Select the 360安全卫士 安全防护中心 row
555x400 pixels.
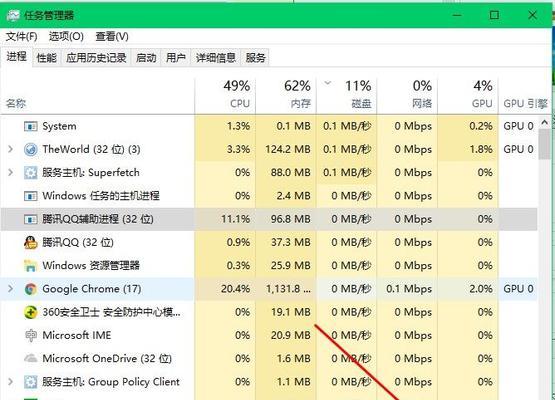click(269, 312)
